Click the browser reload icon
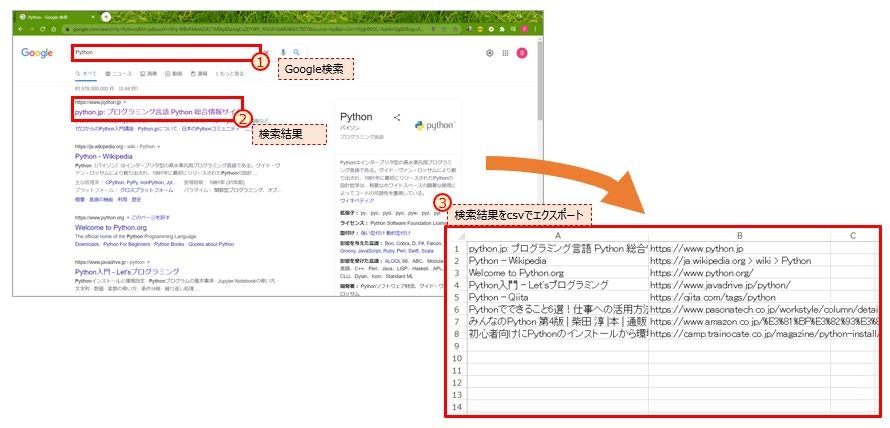The width and height of the screenshot is (890, 428). 44,28
